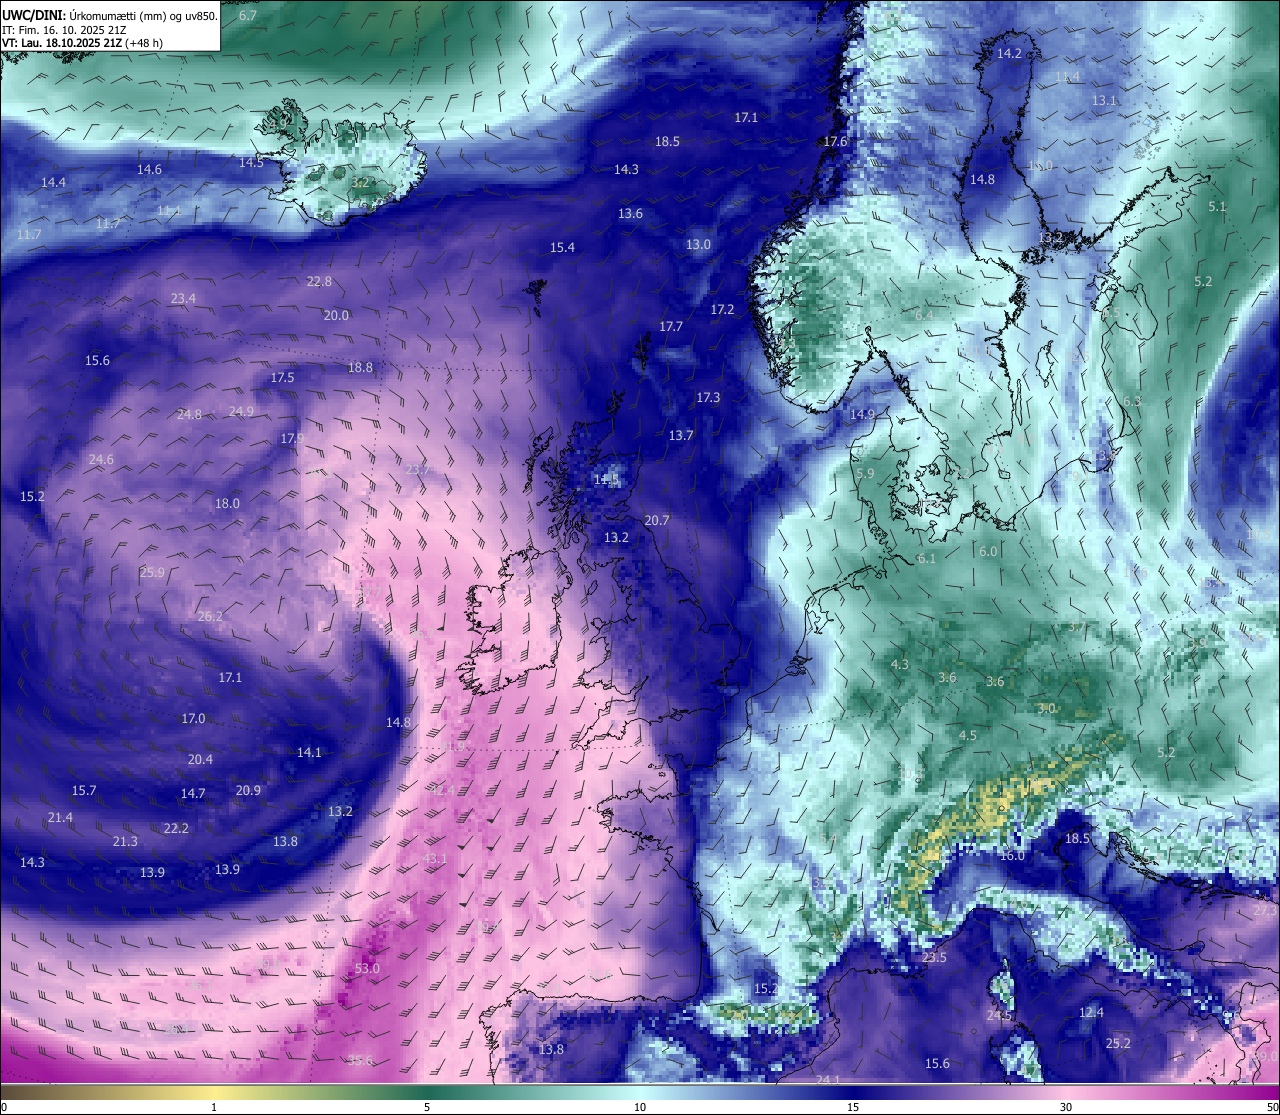Click the 3.0 map value
The image size is (1280, 1115).
pos(1046,708)
